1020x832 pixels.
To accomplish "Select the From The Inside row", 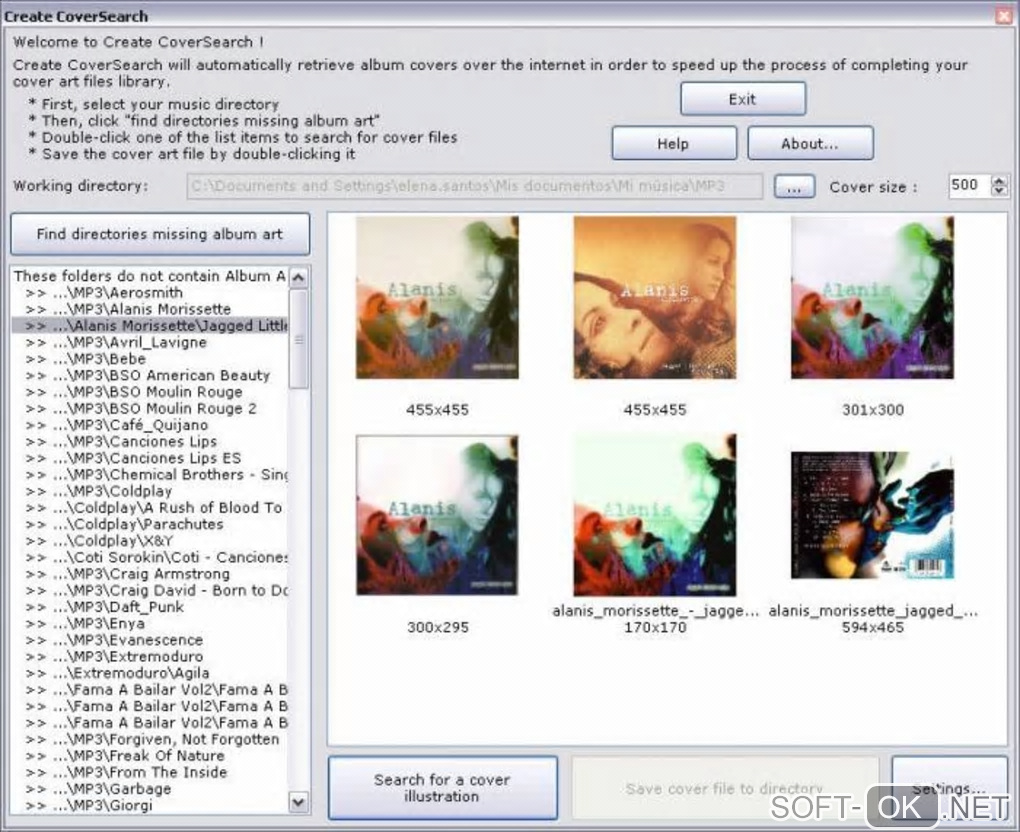I will pyautogui.click(x=150, y=772).
